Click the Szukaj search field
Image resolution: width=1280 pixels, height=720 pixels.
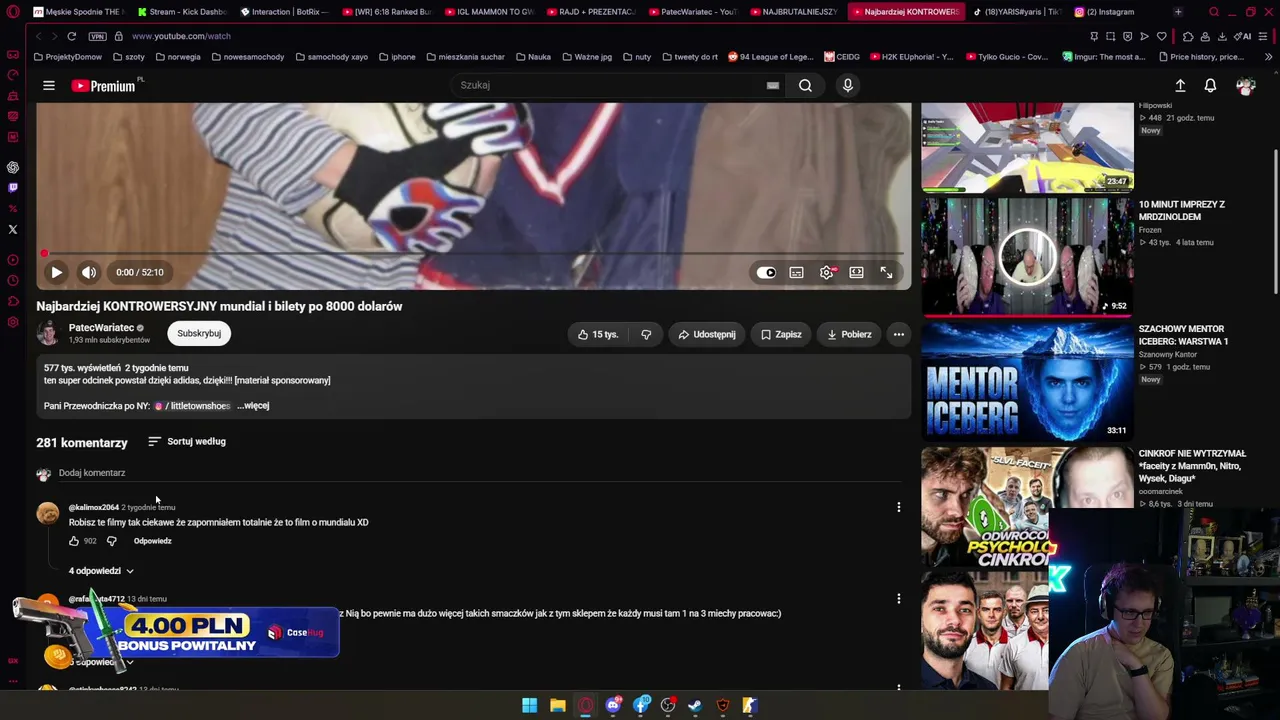tap(610, 85)
